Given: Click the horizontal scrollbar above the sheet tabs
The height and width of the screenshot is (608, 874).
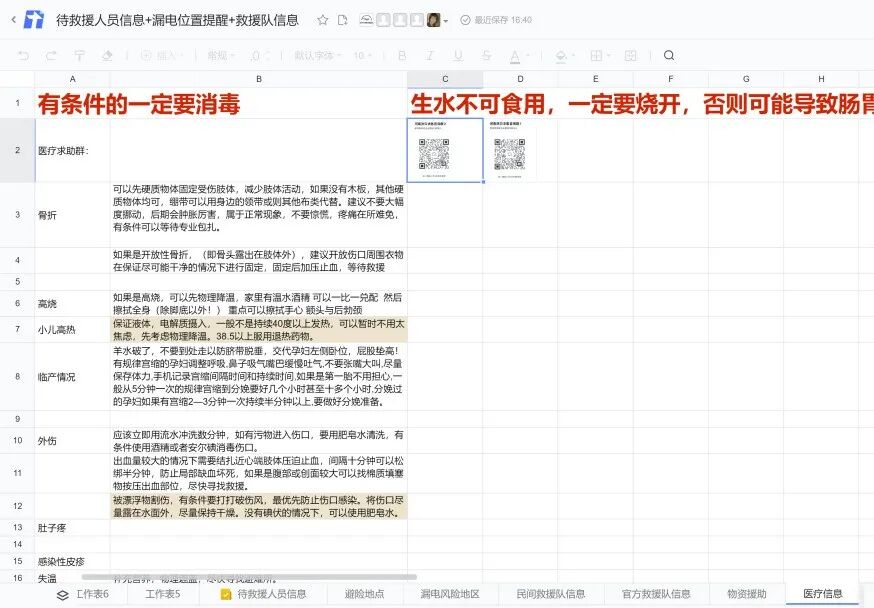Looking at the screenshot, I should tap(249, 577).
